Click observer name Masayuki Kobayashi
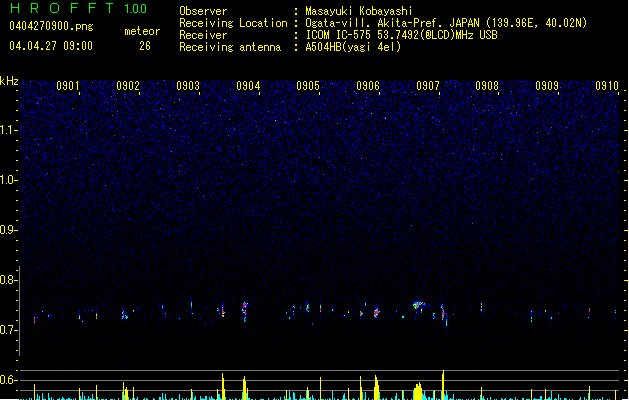The height and width of the screenshot is (400, 629). (359, 11)
